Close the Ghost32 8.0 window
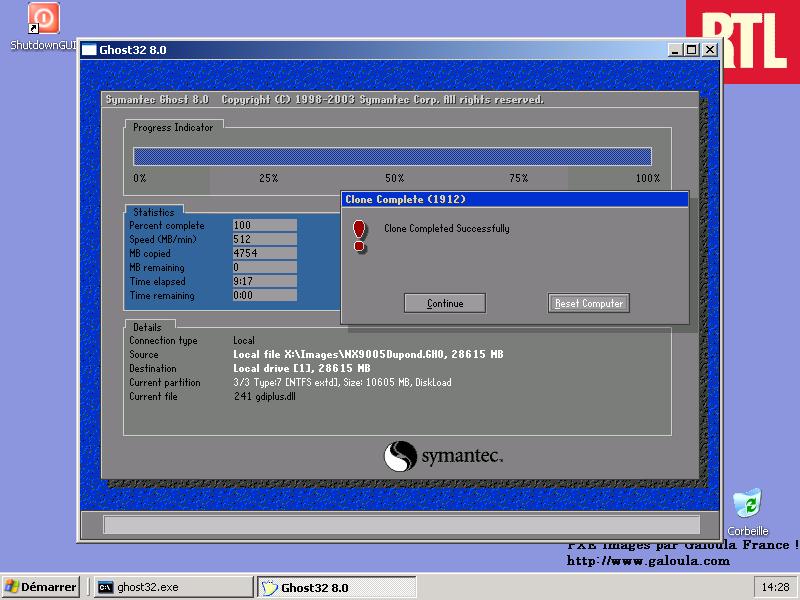The width and height of the screenshot is (800, 600). click(710, 50)
